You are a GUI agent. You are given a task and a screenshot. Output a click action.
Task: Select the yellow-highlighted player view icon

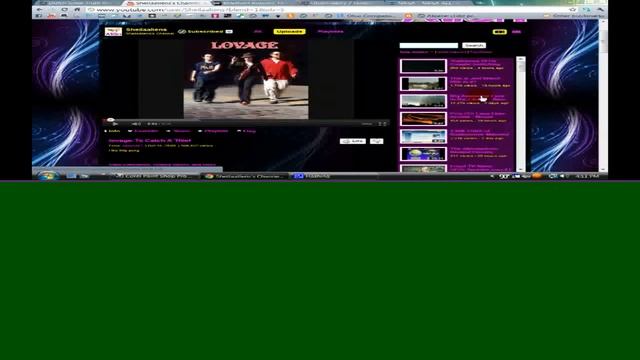pos(500,32)
